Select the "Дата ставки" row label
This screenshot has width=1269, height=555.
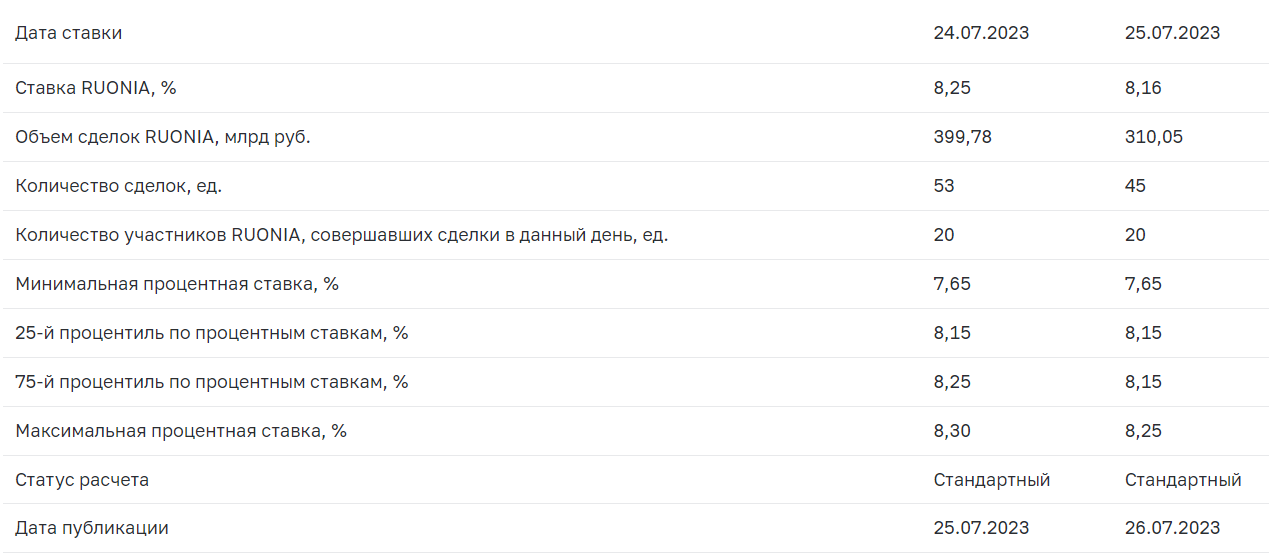[69, 33]
